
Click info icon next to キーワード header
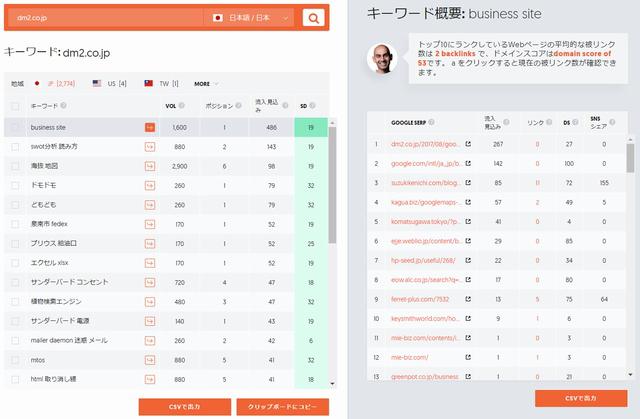(63, 105)
